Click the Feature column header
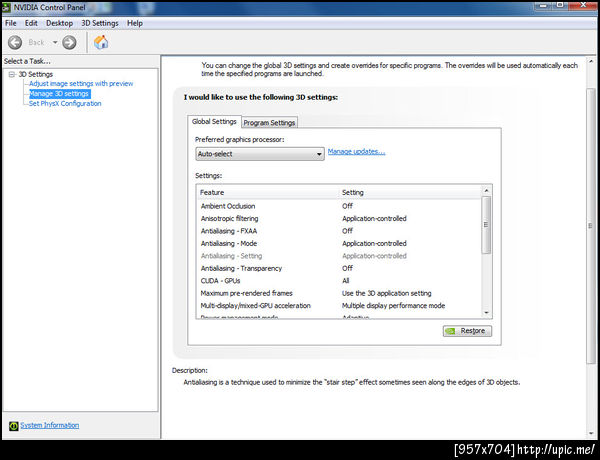Viewport: 600px width, 460px height. [x=268, y=192]
